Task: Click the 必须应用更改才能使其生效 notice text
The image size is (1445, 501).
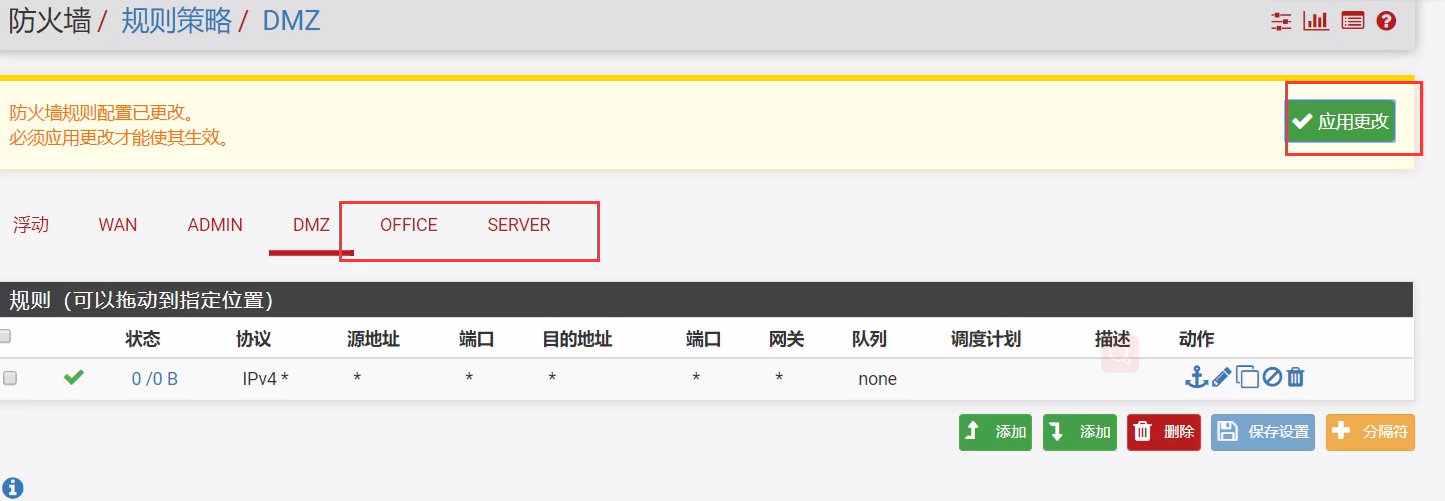Action: pos(120,137)
